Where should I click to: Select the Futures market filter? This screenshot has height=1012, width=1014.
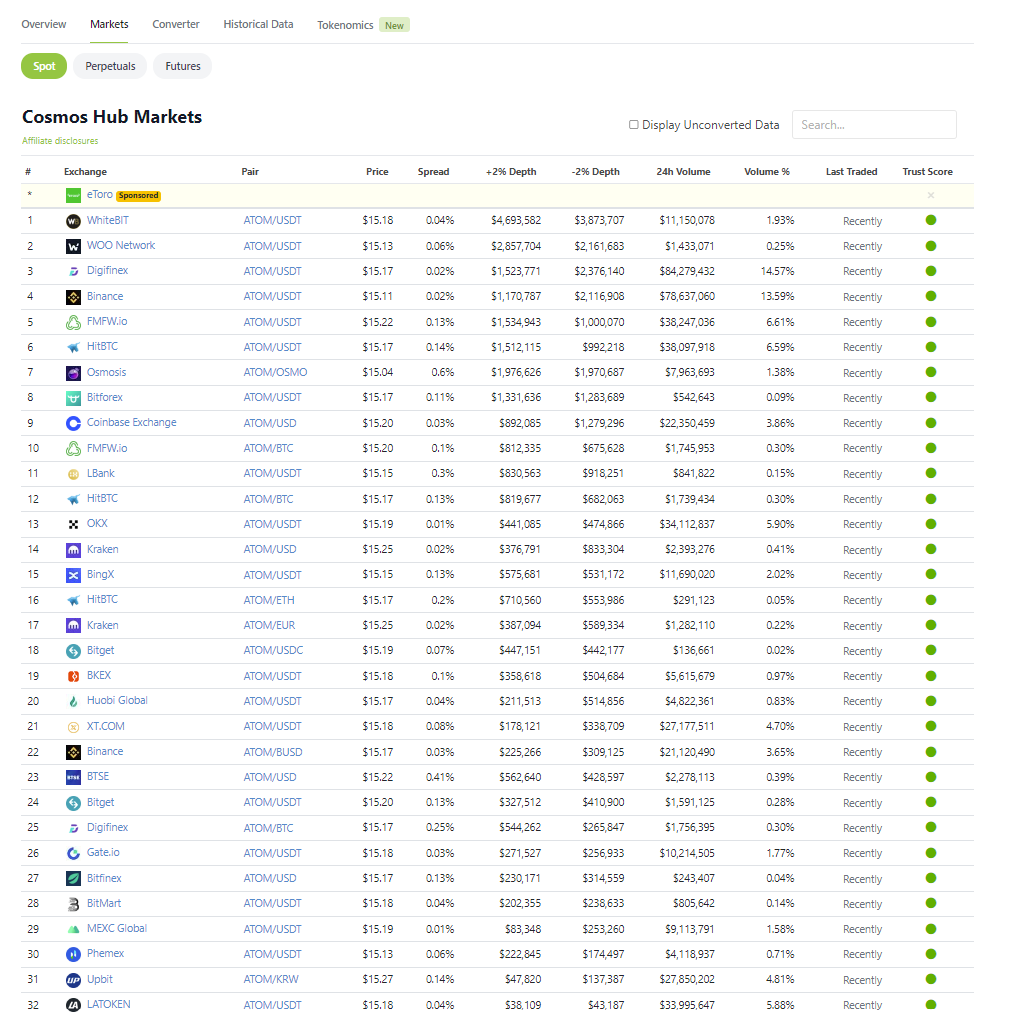tap(183, 66)
